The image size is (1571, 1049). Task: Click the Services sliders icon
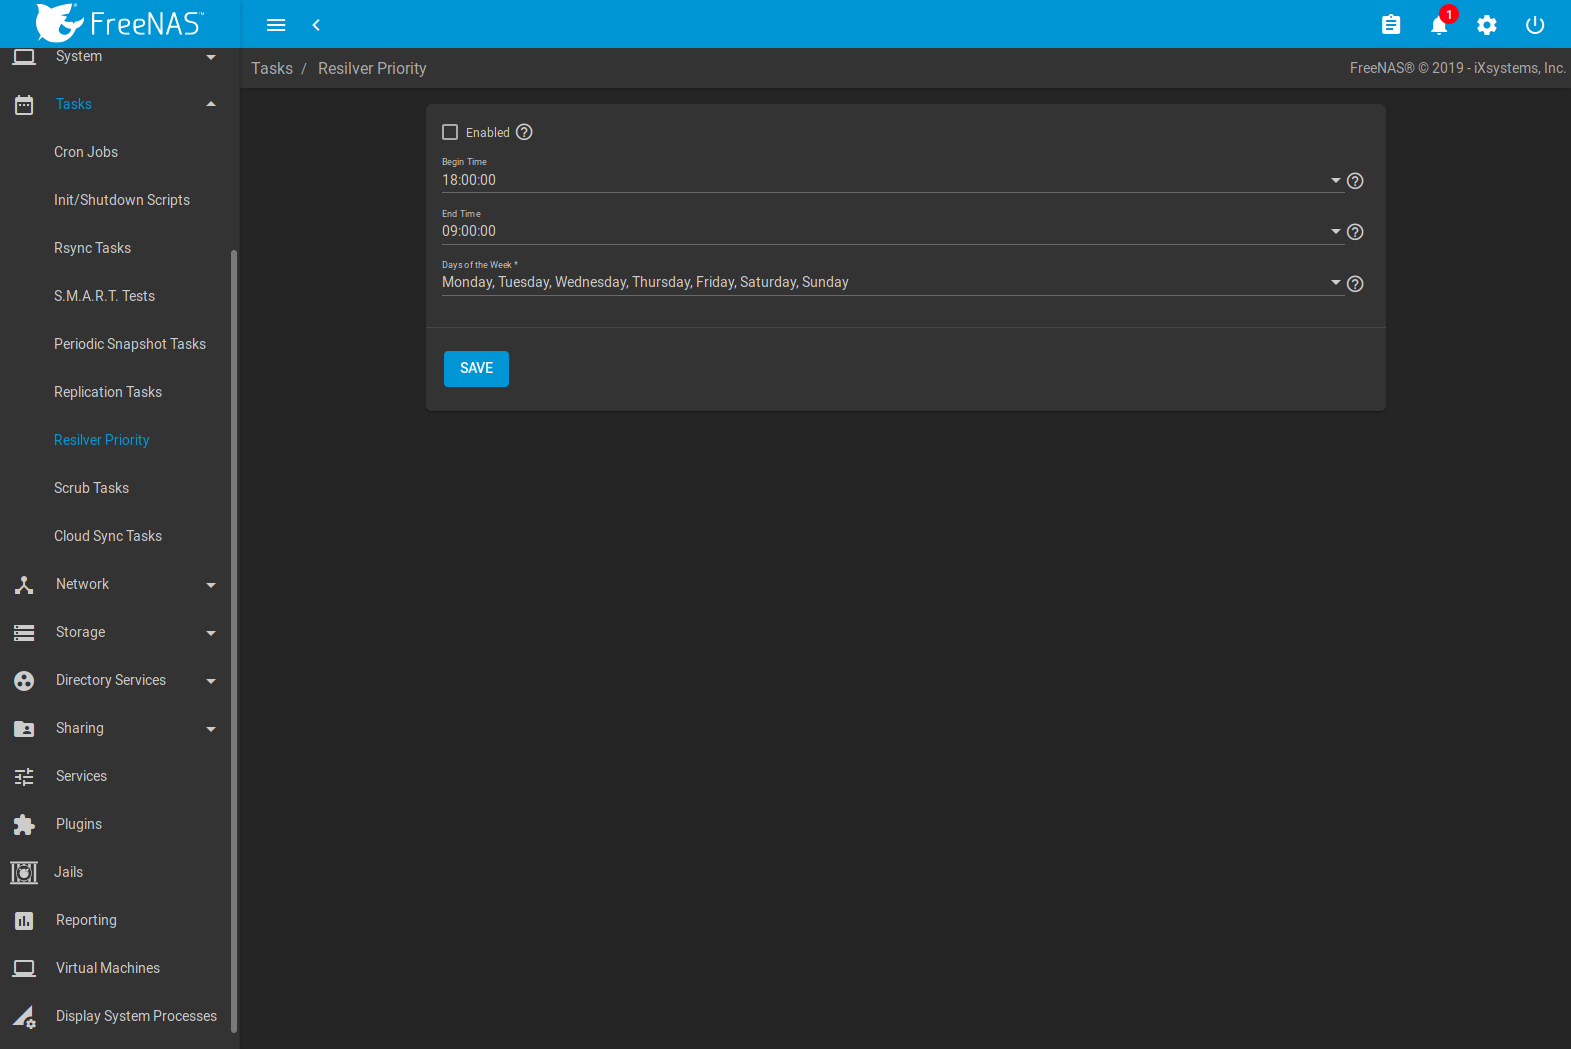point(24,777)
